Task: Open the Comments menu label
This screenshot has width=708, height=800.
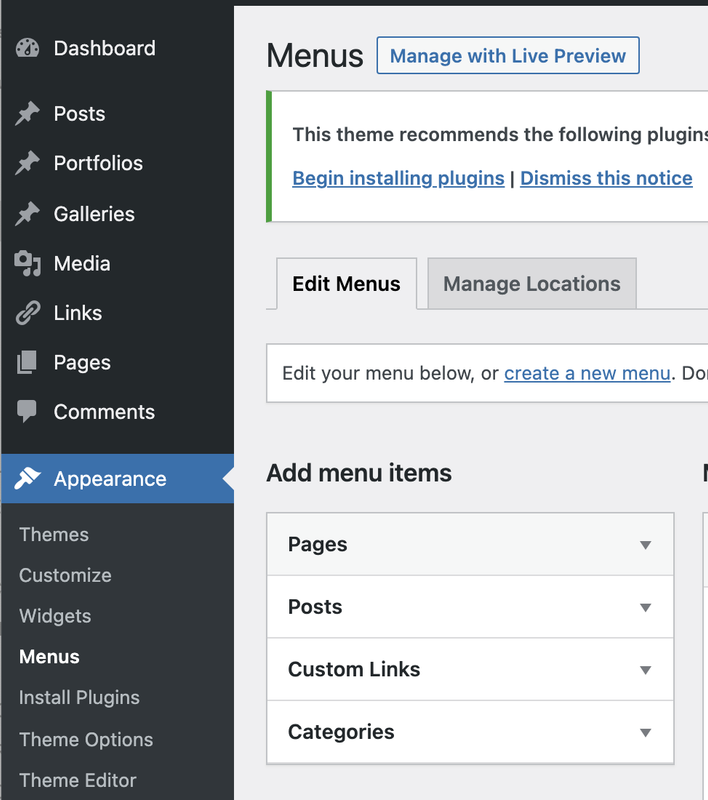Action: point(104,412)
